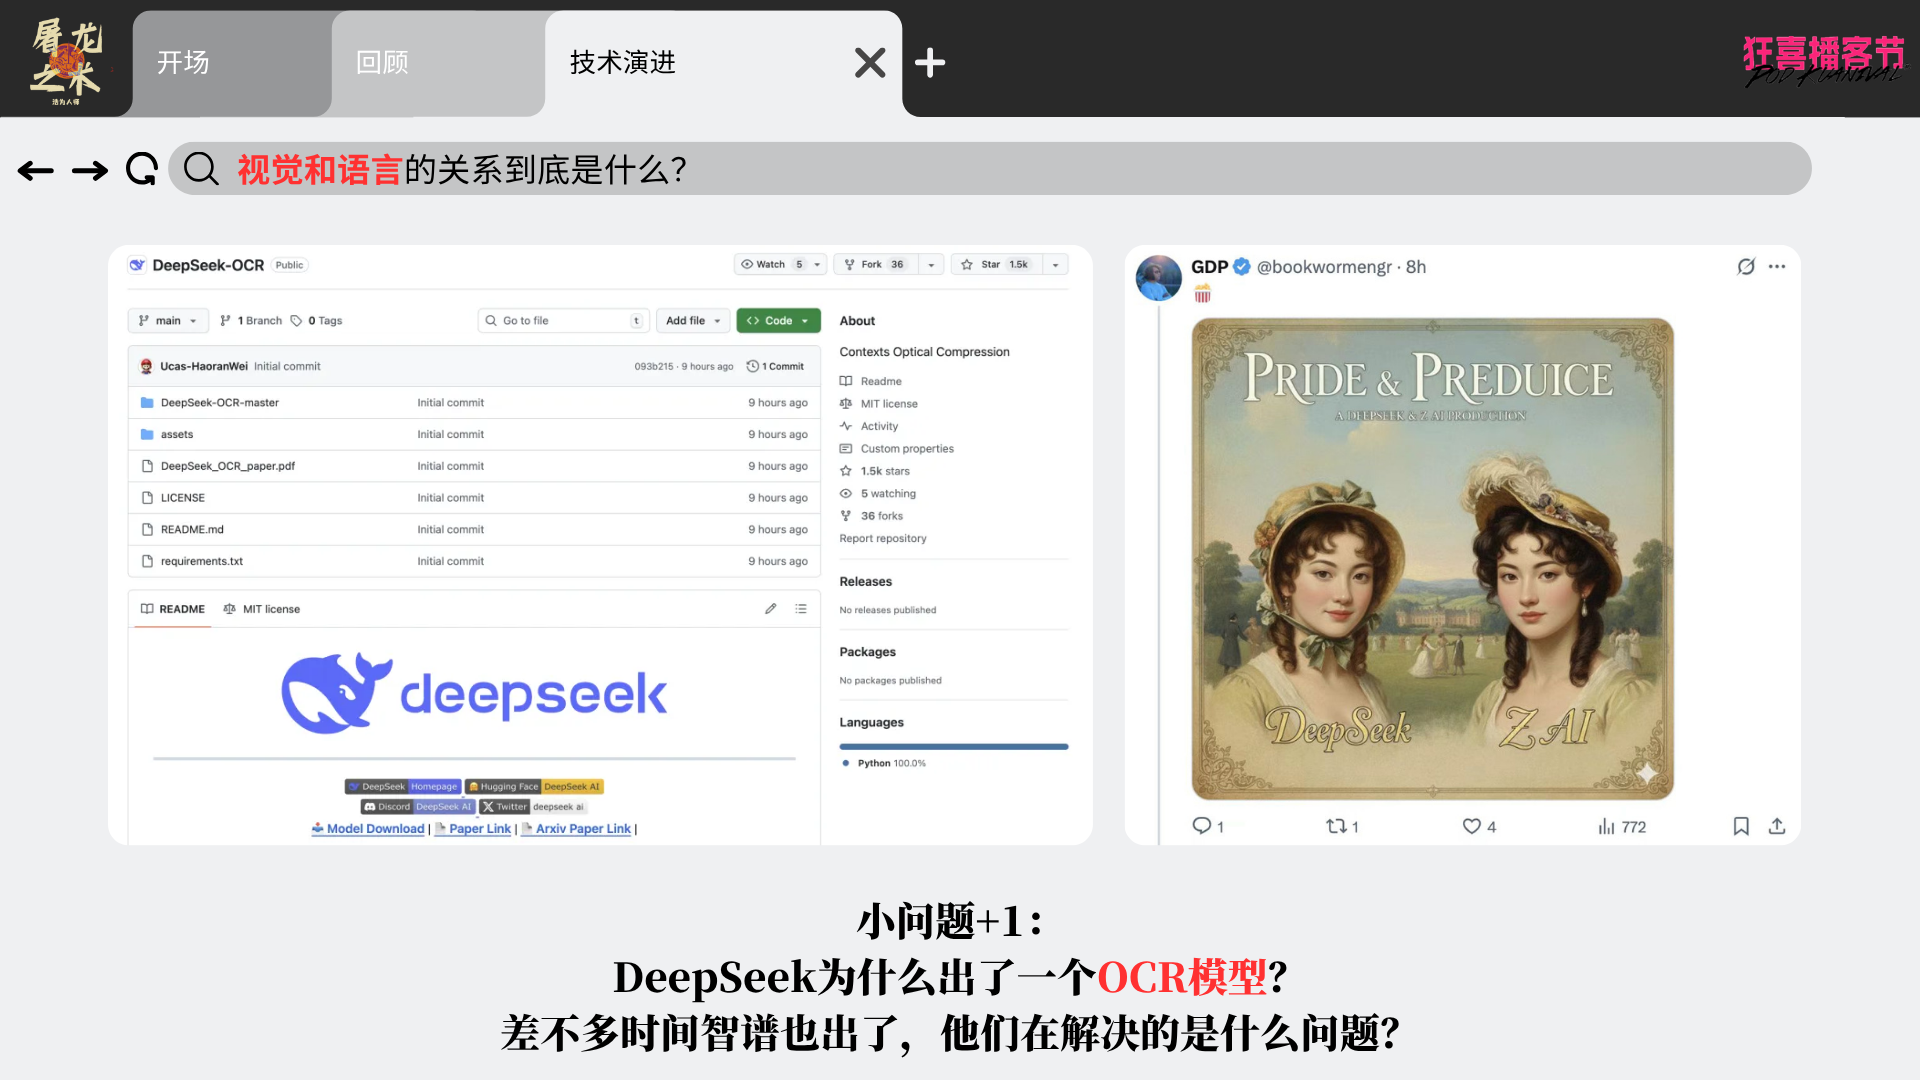1920x1080 pixels.
Task: Click the retweet icon
Action: click(x=1336, y=826)
